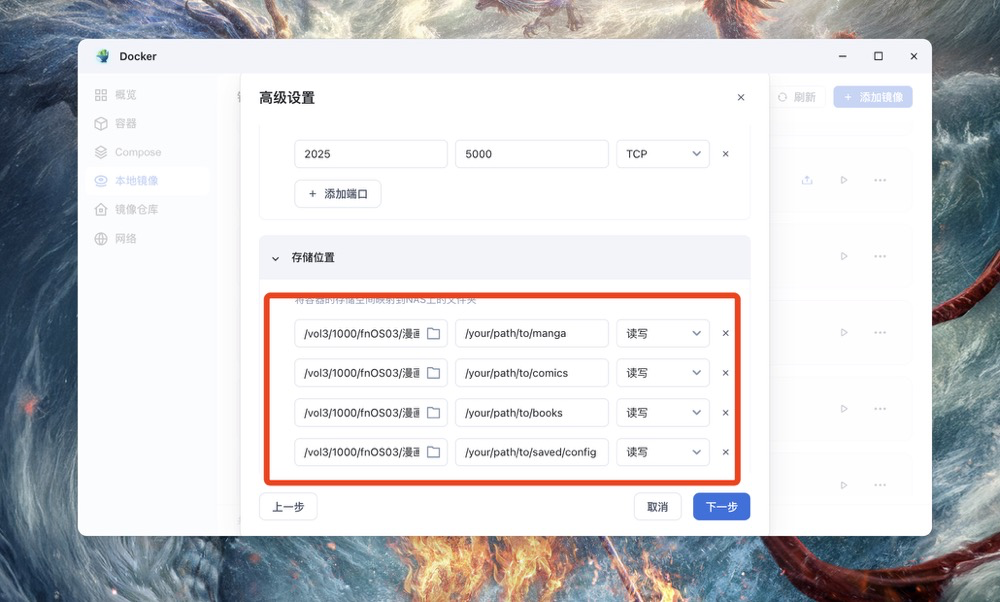Image resolution: width=1000 pixels, height=602 pixels.
Task: Open the 概览 overview sidebar item
Action: coord(147,95)
